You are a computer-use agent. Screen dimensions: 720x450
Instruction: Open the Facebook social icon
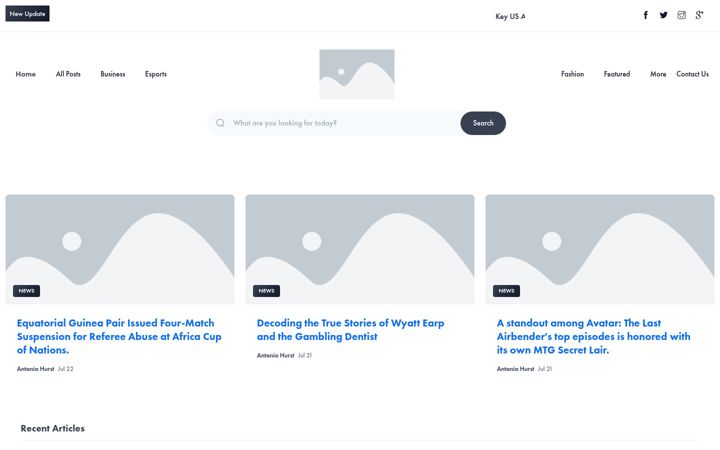point(646,15)
